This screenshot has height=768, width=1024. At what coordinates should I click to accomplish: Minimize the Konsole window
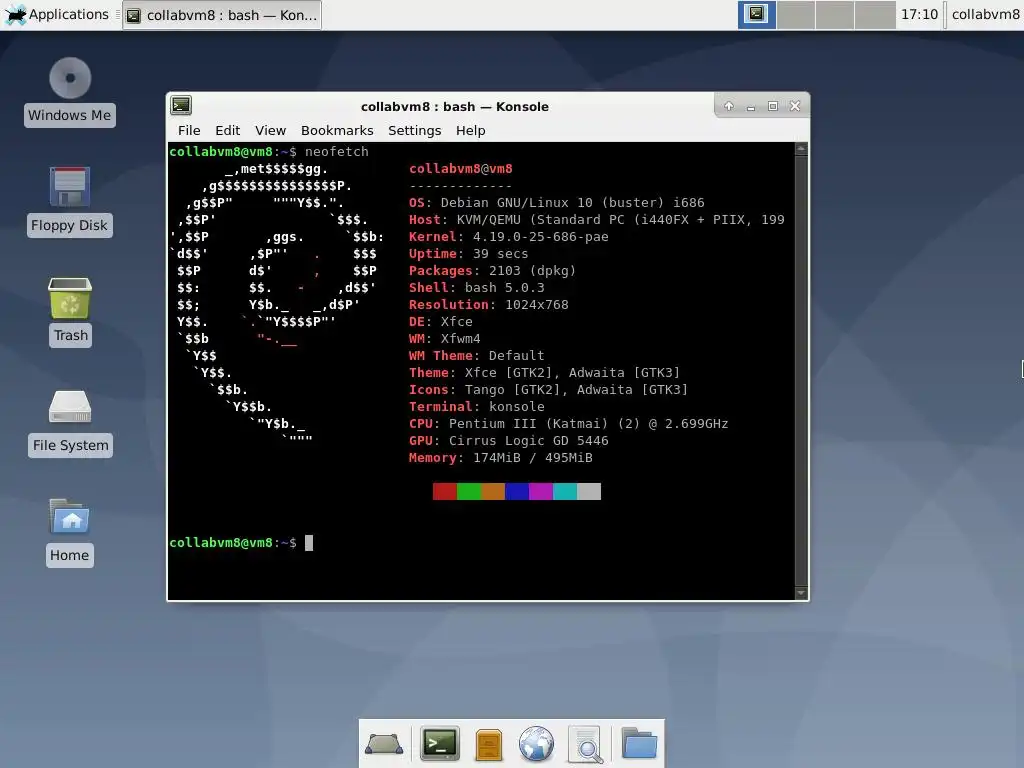tap(751, 106)
